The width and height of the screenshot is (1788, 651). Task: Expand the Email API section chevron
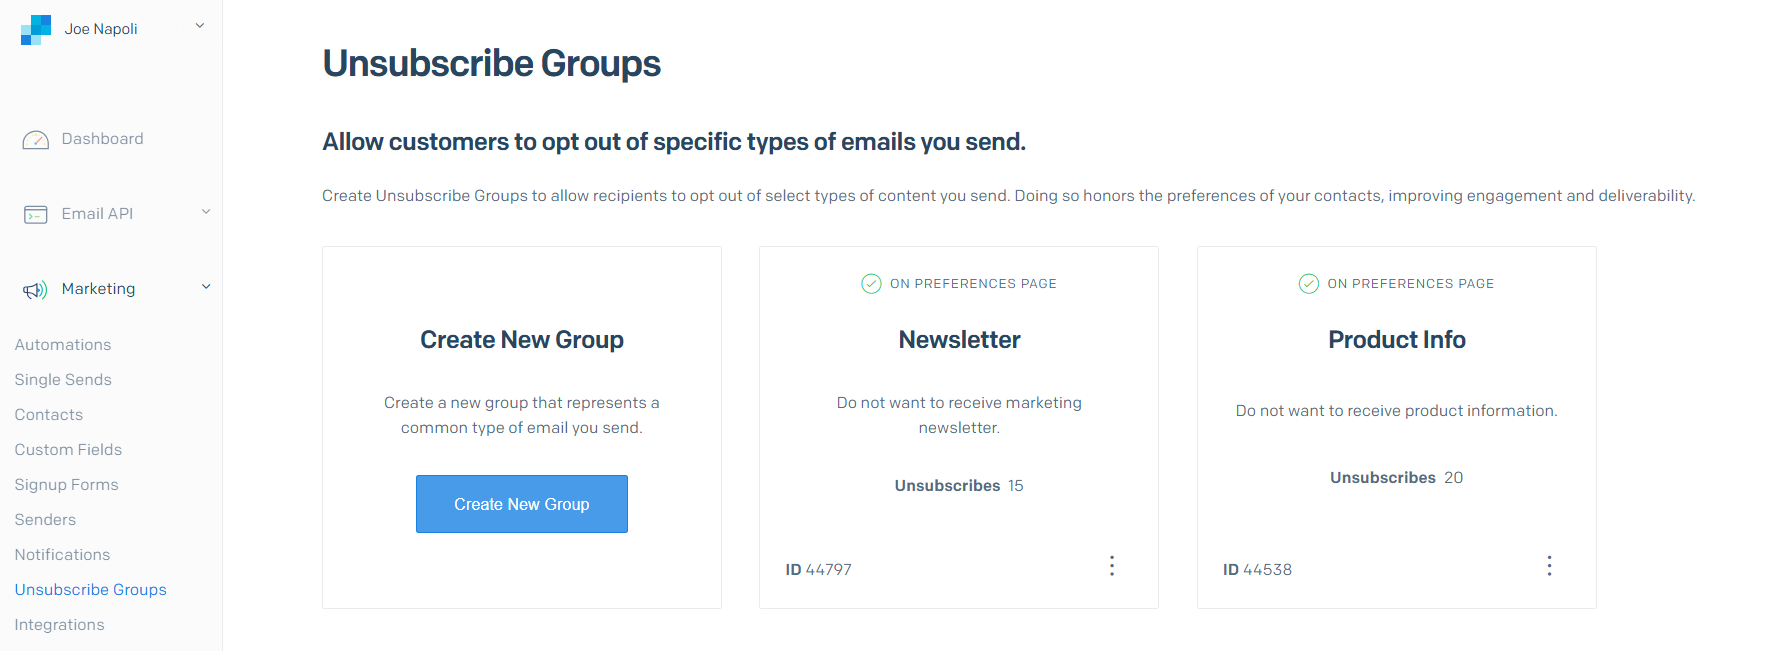pyautogui.click(x=206, y=212)
